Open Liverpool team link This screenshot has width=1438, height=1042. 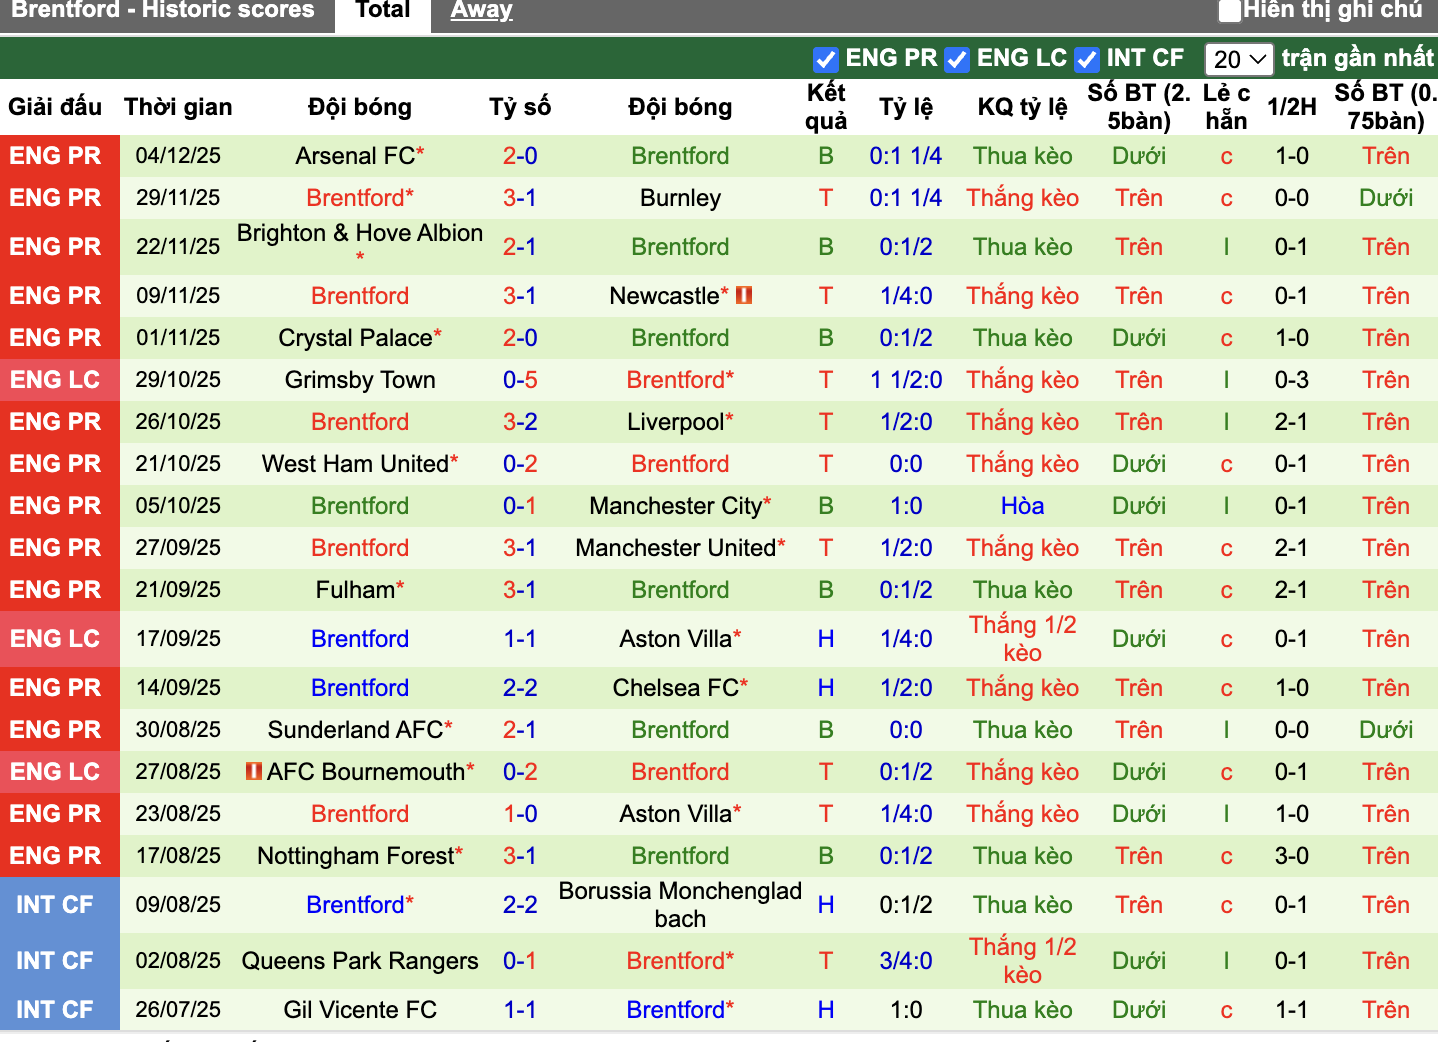click(675, 422)
